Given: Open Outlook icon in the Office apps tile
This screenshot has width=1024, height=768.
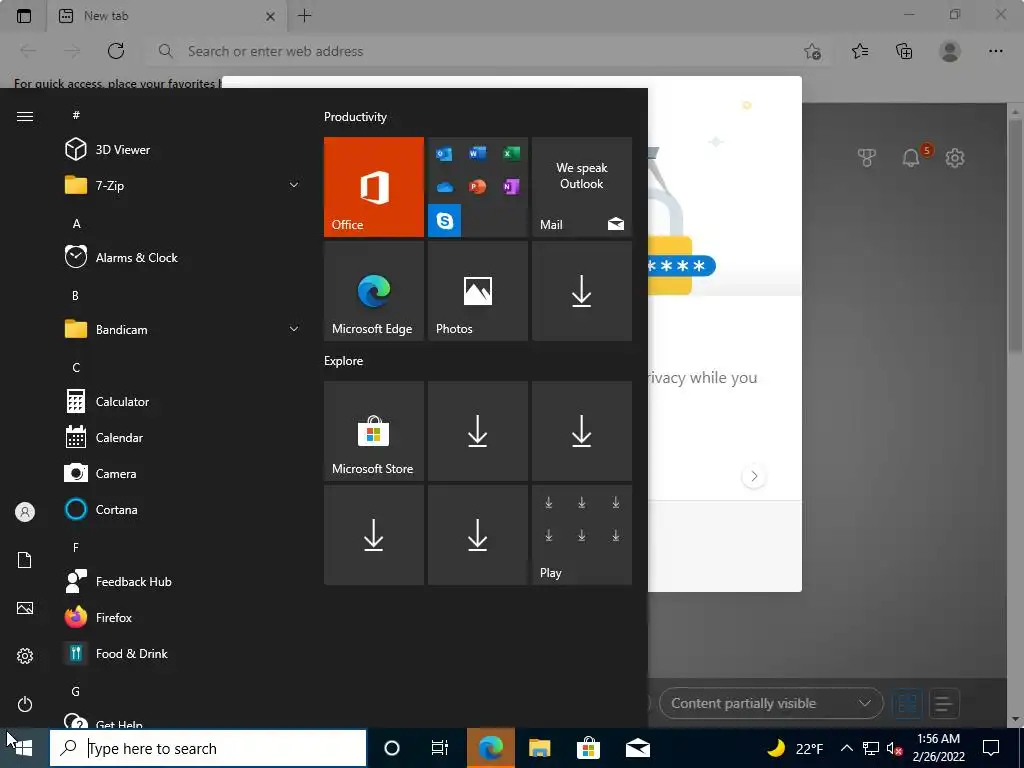Looking at the screenshot, I should [x=445, y=154].
